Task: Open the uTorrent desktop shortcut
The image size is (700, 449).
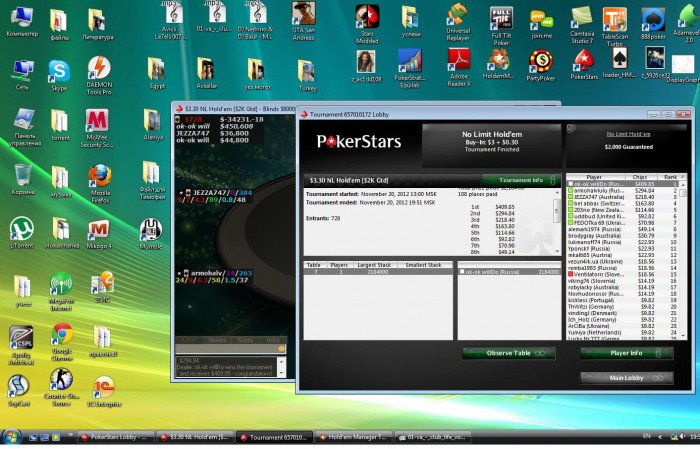Action: pyautogui.click(x=21, y=232)
